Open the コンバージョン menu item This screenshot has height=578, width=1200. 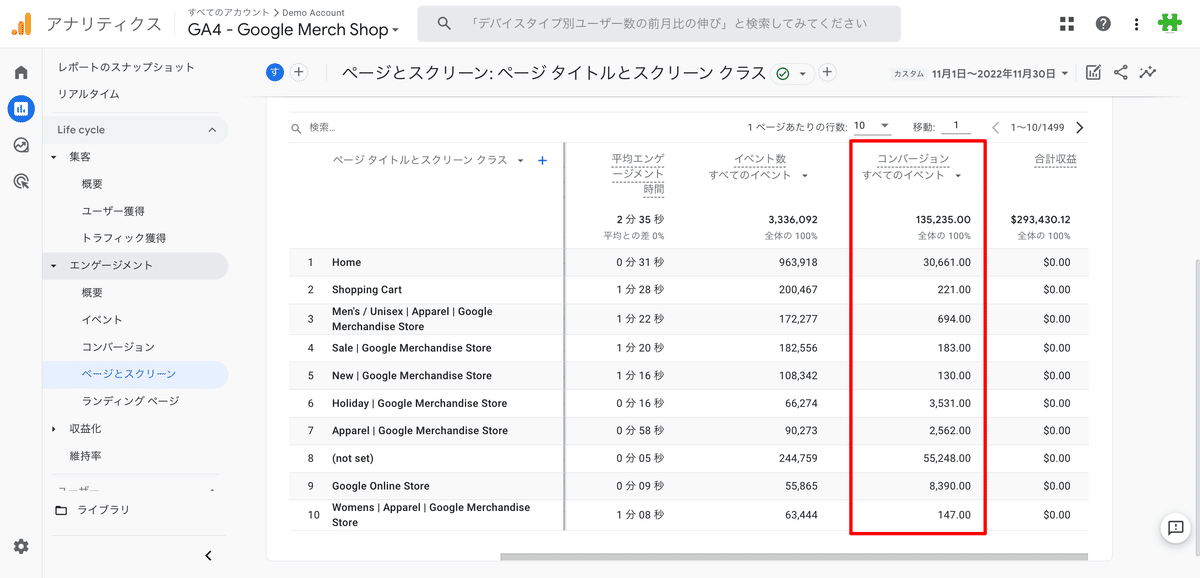(x=118, y=347)
